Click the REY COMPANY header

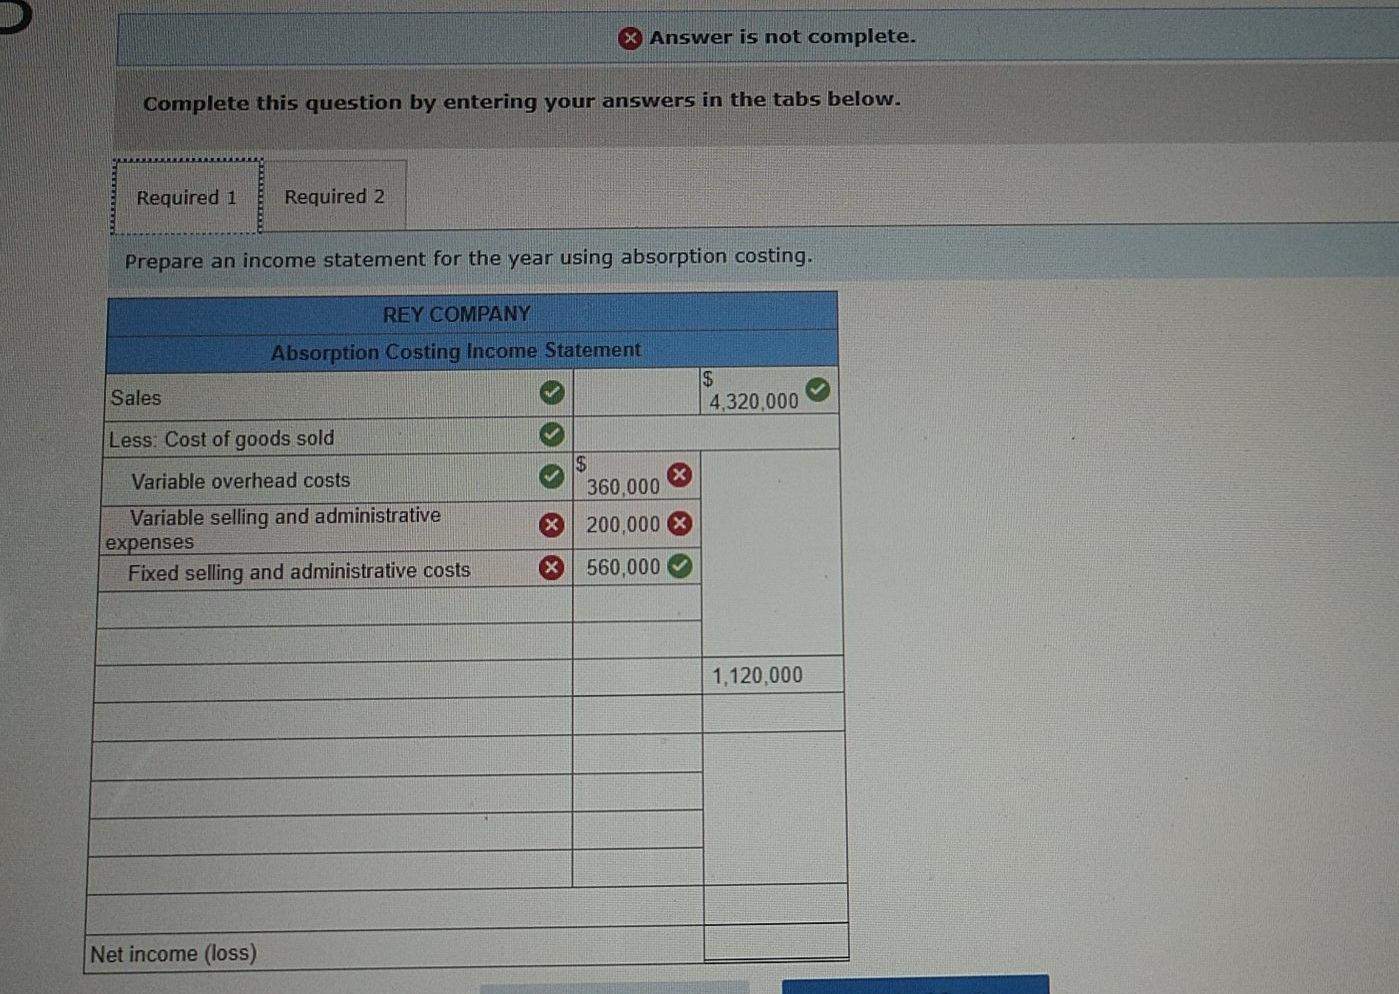coord(456,314)
